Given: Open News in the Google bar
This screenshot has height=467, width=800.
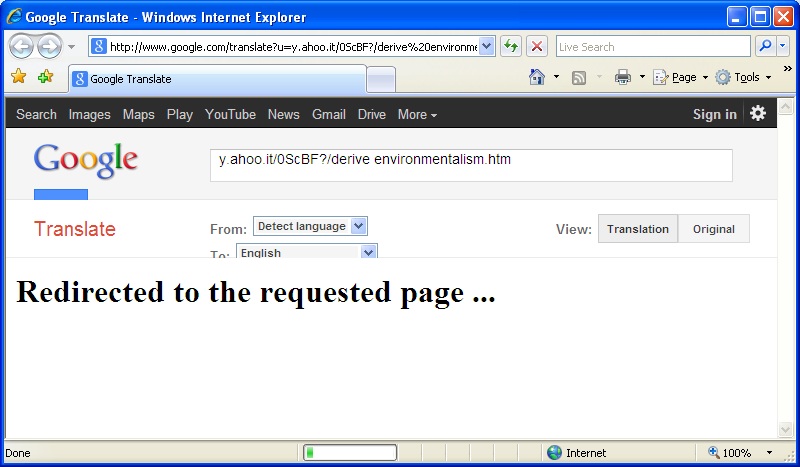Looking at the screenshot, I should [284, 114].
